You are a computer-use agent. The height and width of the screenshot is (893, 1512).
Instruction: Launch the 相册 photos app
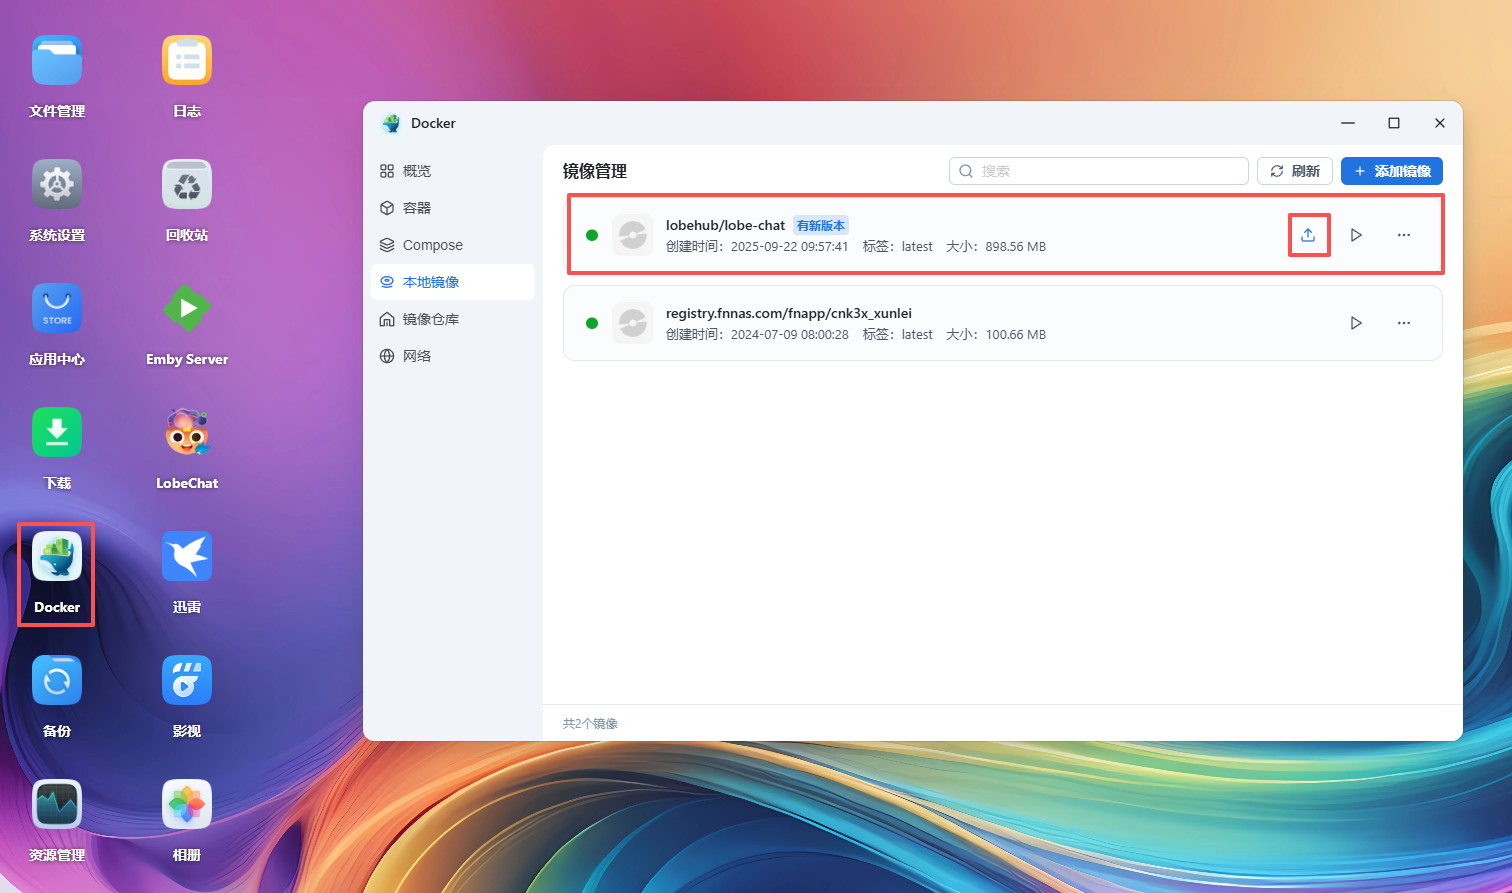(x=187, y=805)
